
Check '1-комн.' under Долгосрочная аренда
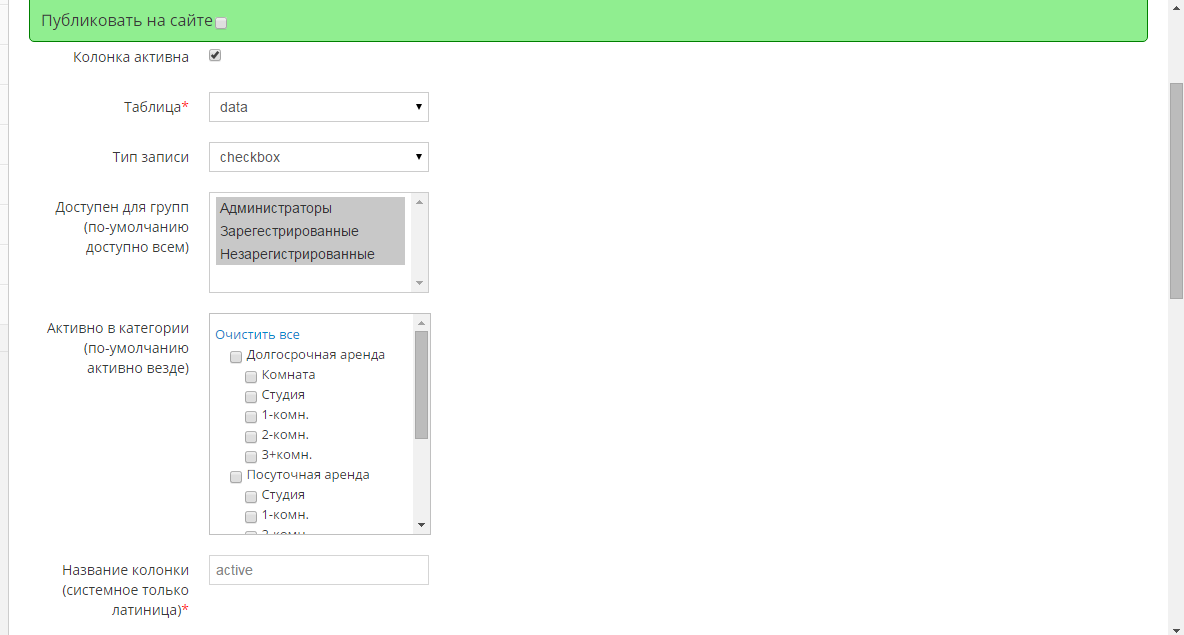[251, 417]
